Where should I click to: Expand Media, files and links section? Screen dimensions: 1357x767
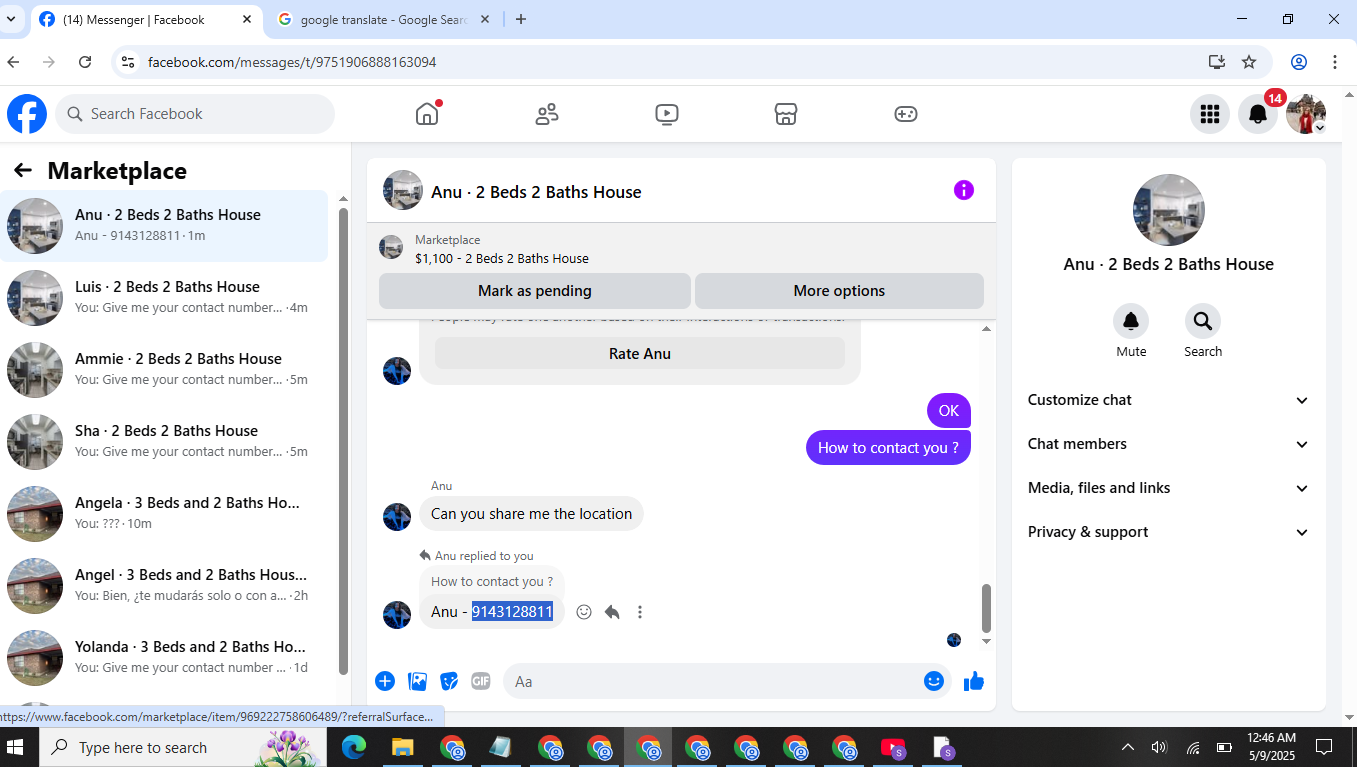click(x=1169, y=488)
